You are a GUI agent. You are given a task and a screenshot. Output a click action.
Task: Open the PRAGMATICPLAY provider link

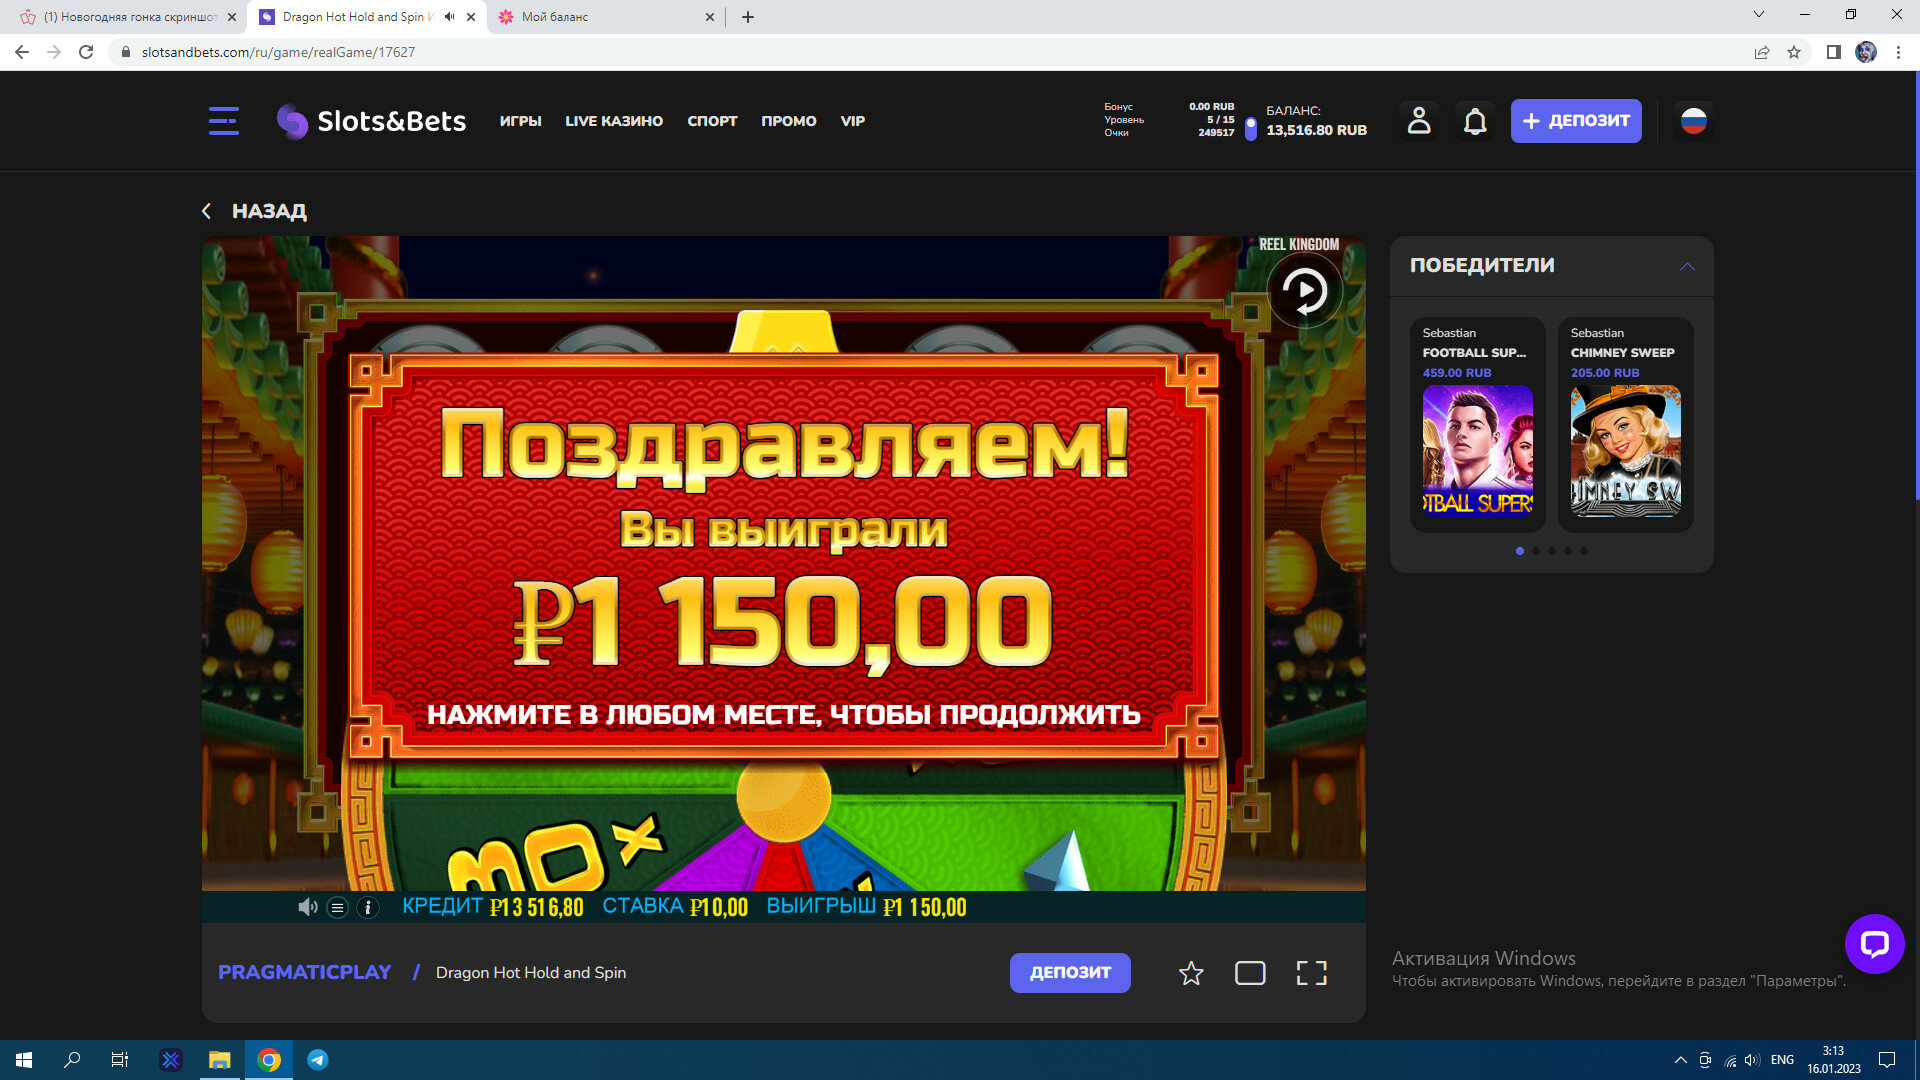coord(304,973)
